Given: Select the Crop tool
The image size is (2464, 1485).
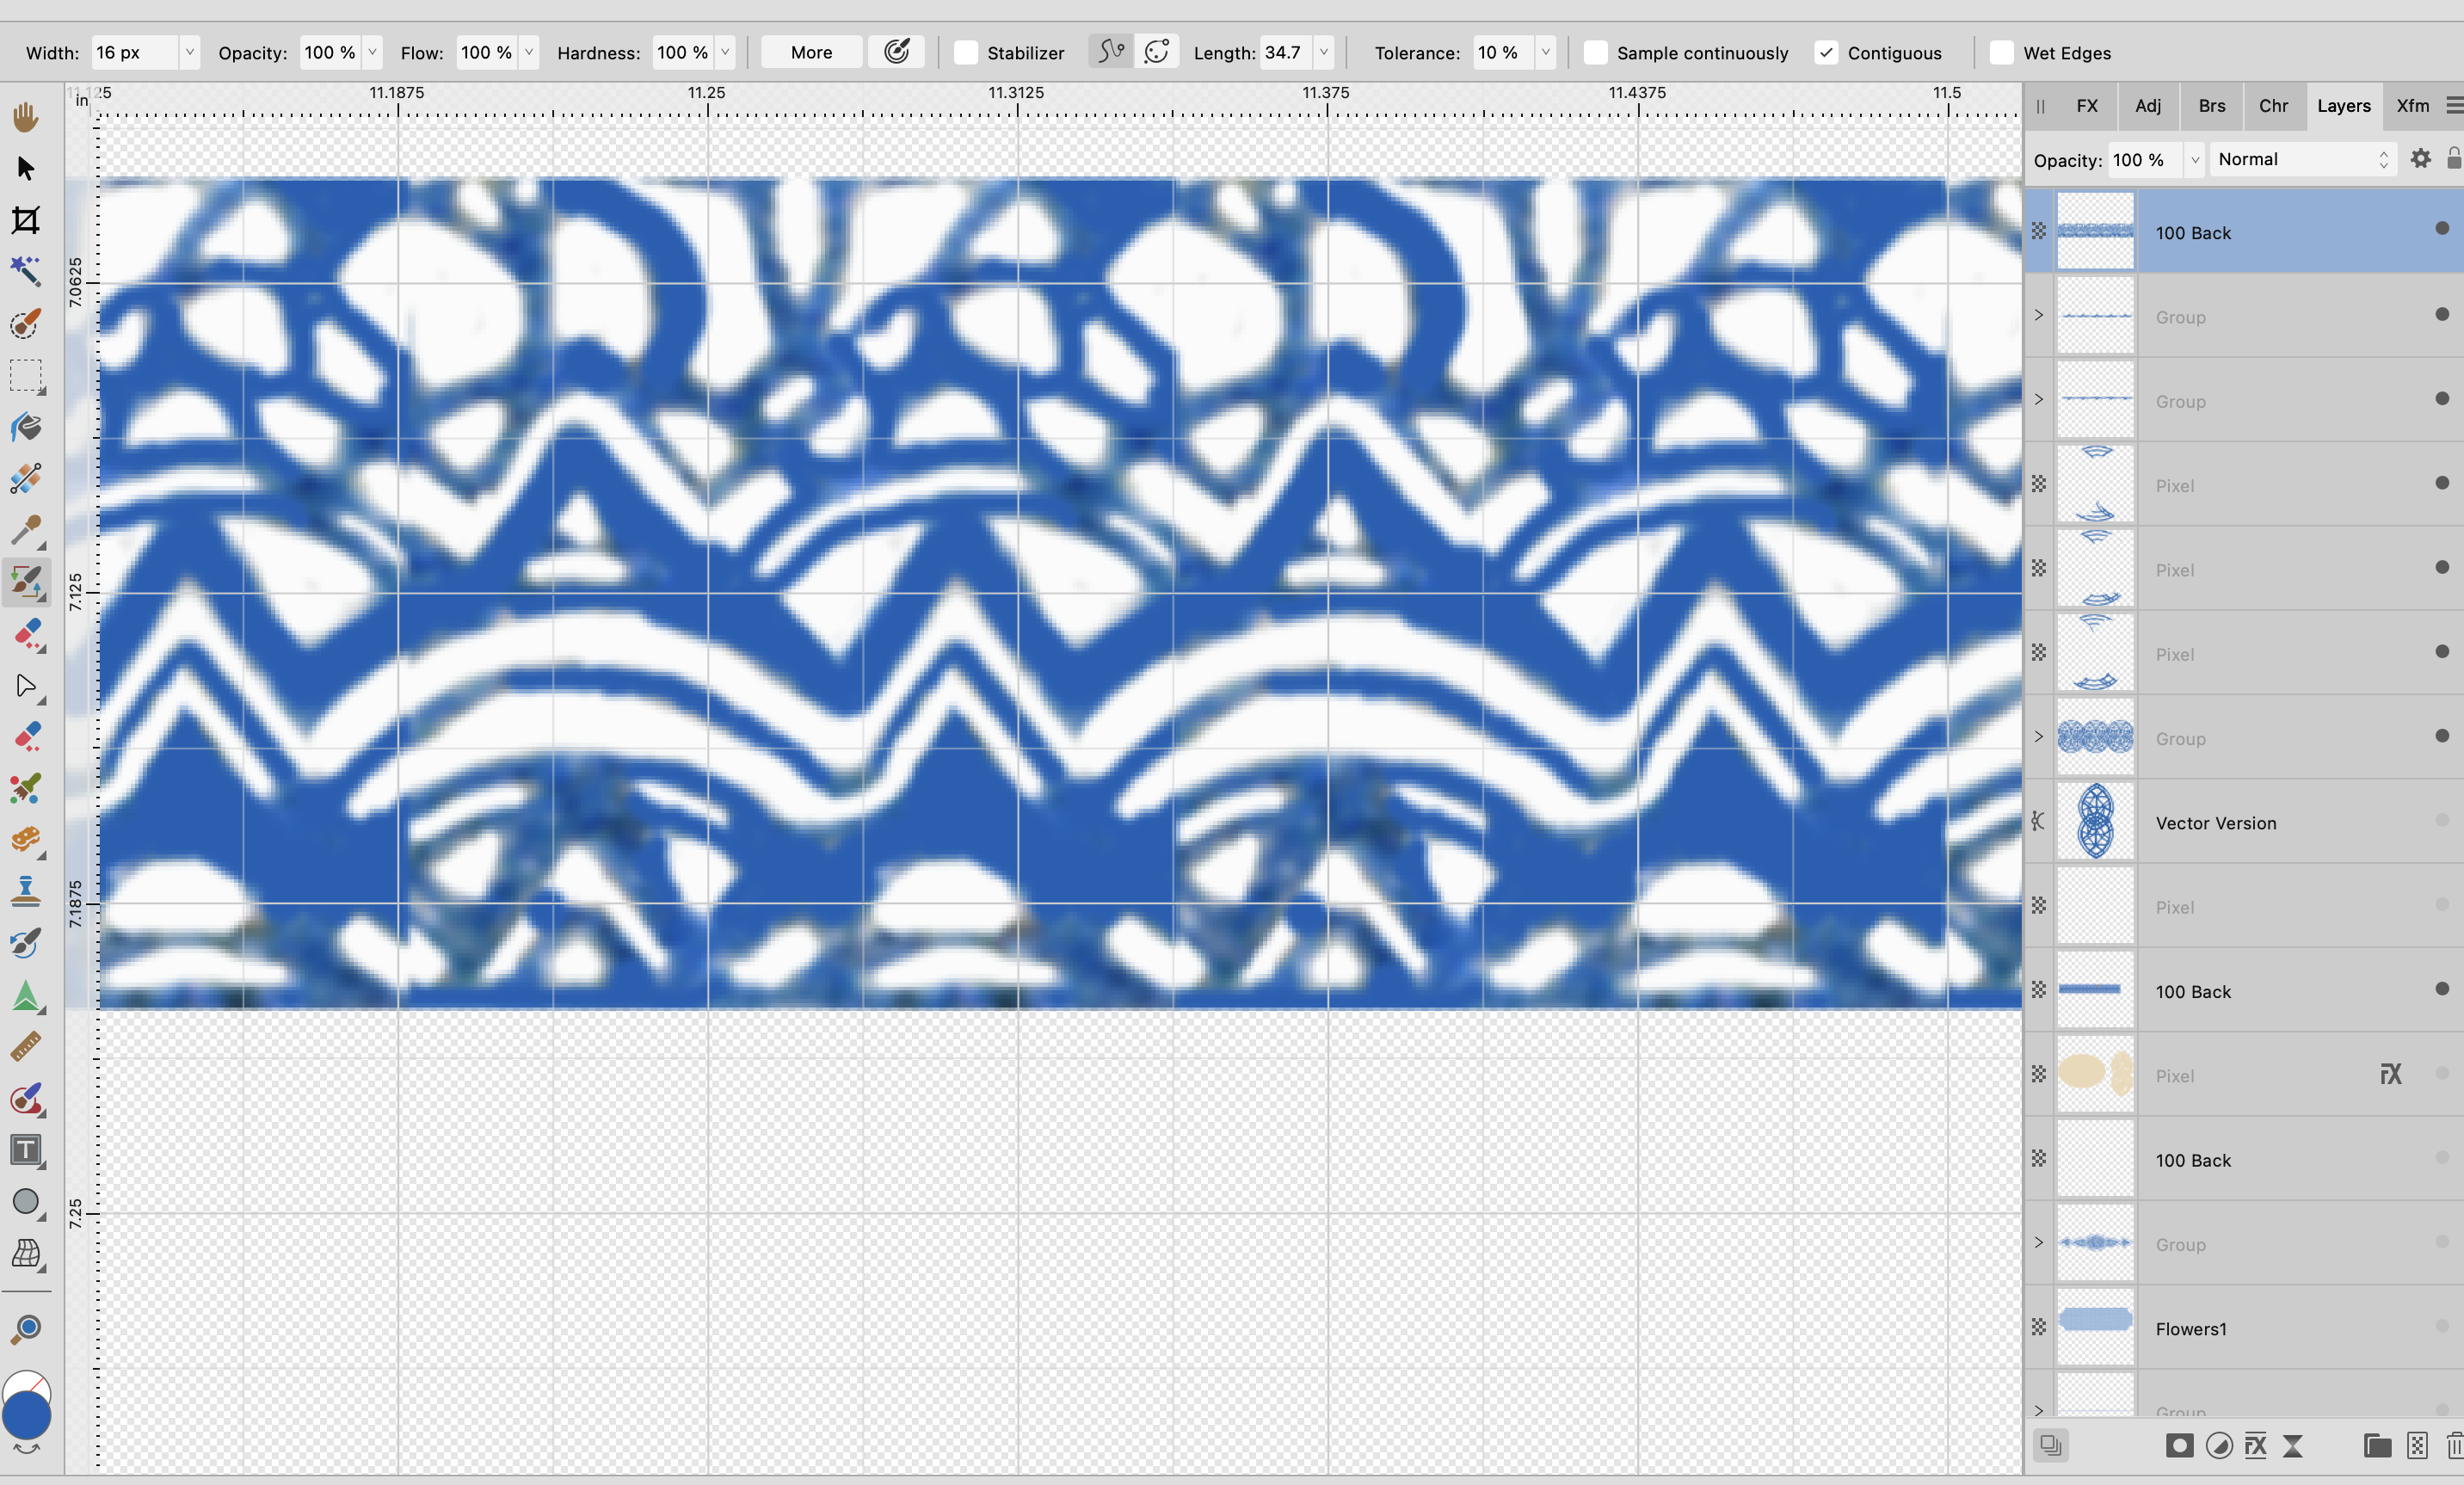Looking at the screenshot, I should point(26,220).
